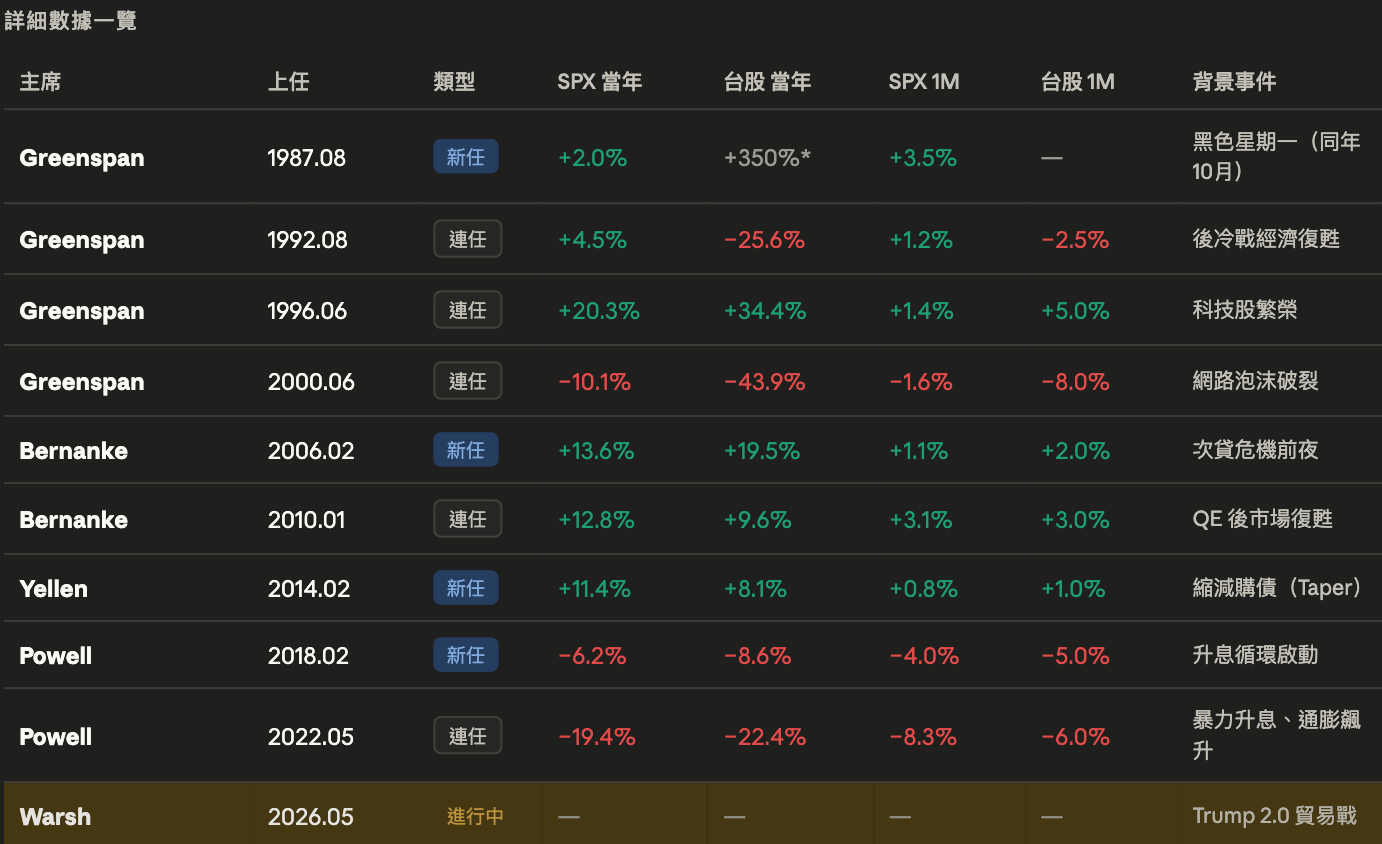Select the +11.4% SPX yearly value

pos(594,589)
